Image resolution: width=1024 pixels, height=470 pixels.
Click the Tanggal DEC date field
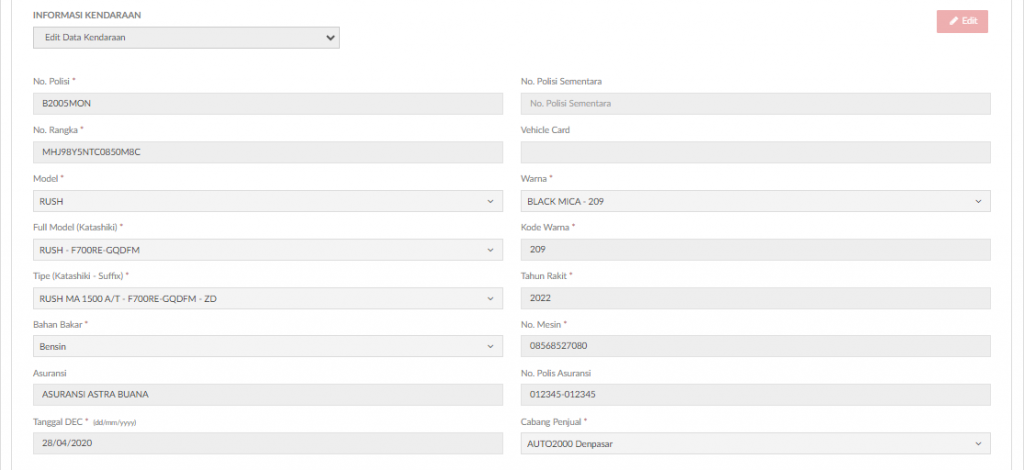[268, 444]
